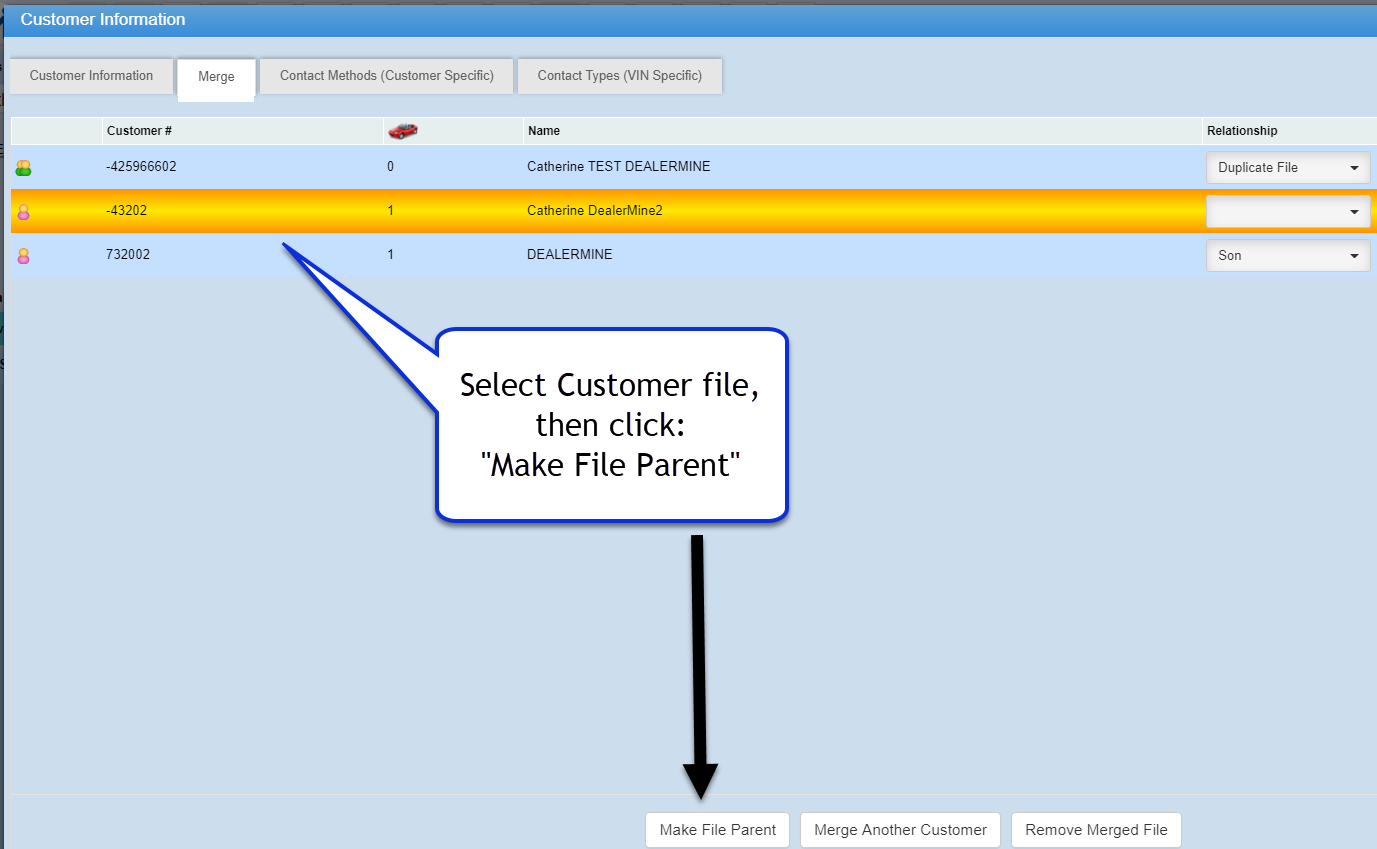1377x849 pixels.
Task: Select the DEALERMINE customer name
Action: click(x=569, y=255)
